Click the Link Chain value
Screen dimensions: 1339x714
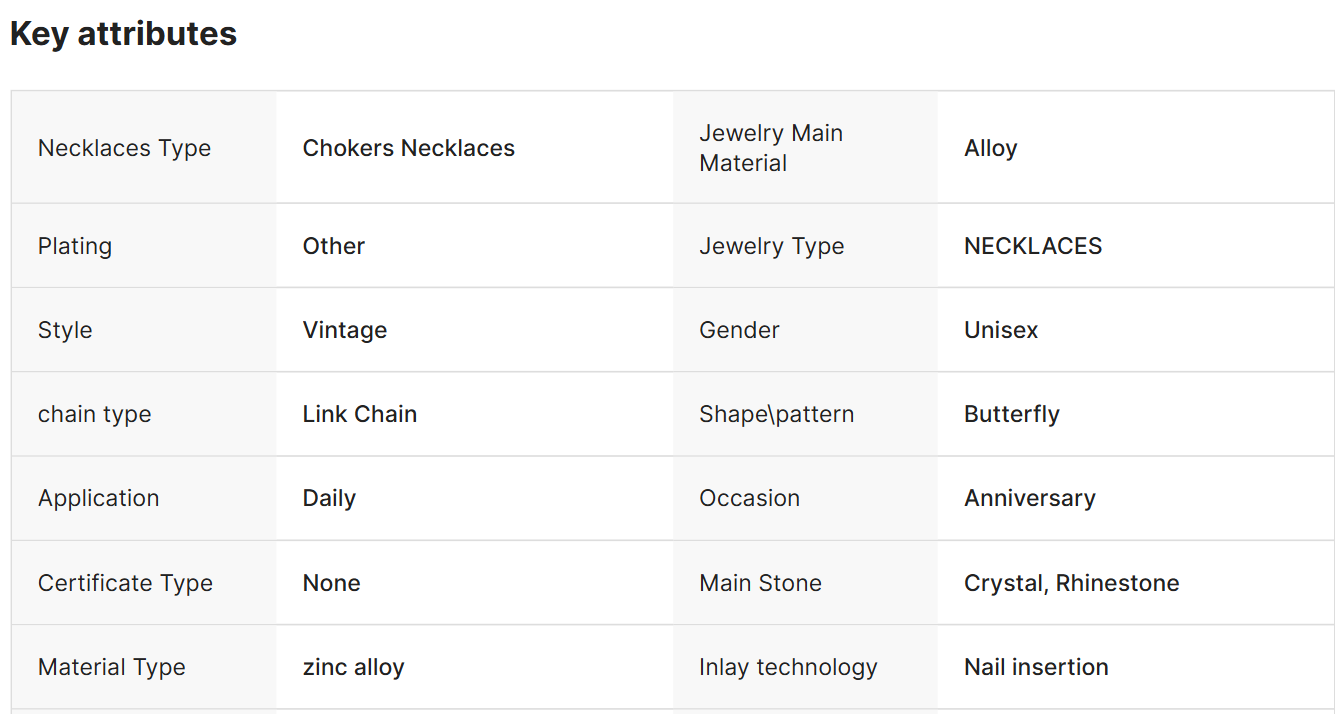click(359, 414)
